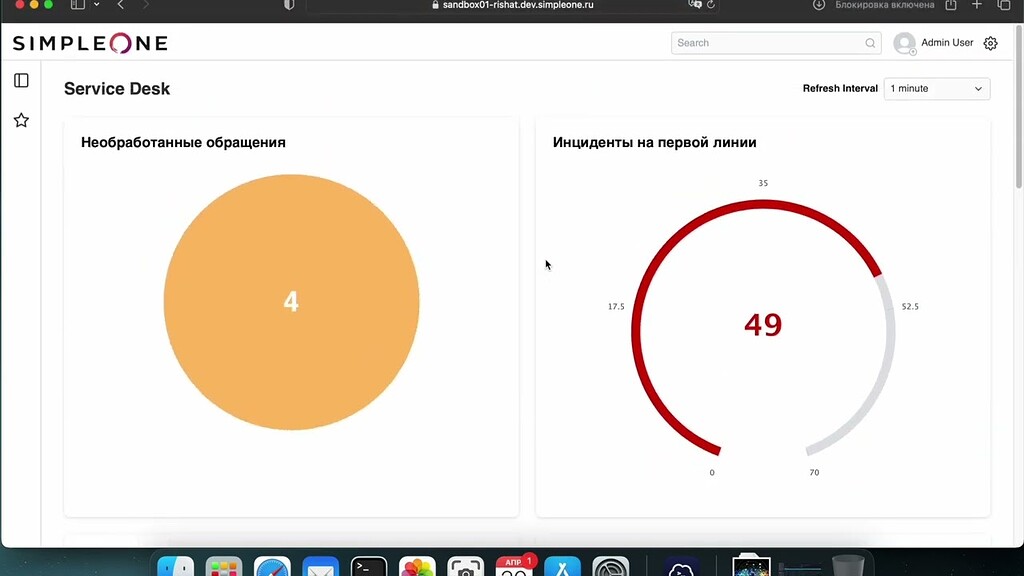The height and width of the screenshot is (576, 1024).
Task: Toggle the left sidebar panel
Action: pos(21,81)
